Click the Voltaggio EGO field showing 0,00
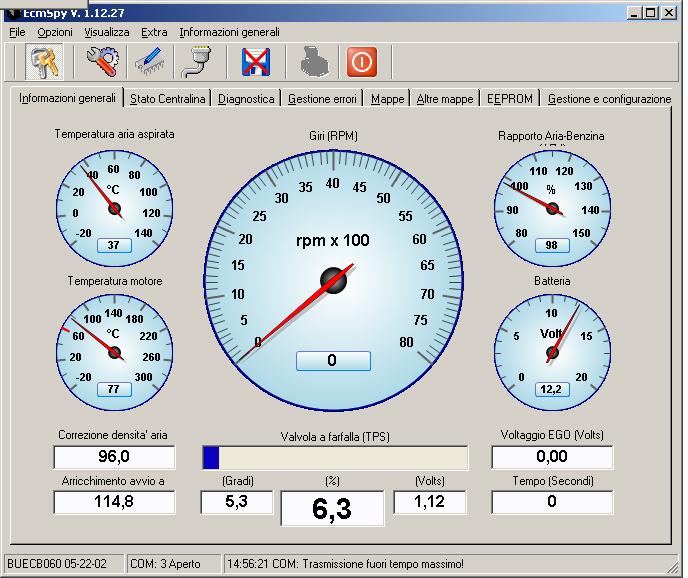Screen dimensions: 688x578 [x=552, y=457]
